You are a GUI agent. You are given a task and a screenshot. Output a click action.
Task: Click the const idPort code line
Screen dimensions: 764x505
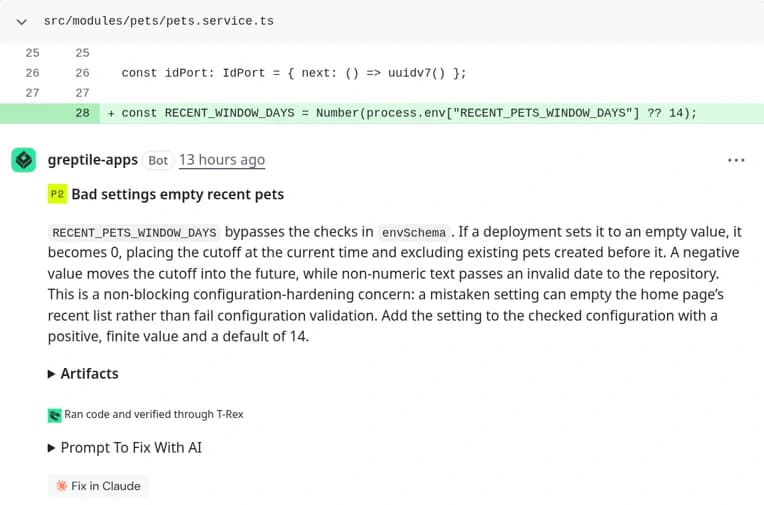tap(294, 73)
